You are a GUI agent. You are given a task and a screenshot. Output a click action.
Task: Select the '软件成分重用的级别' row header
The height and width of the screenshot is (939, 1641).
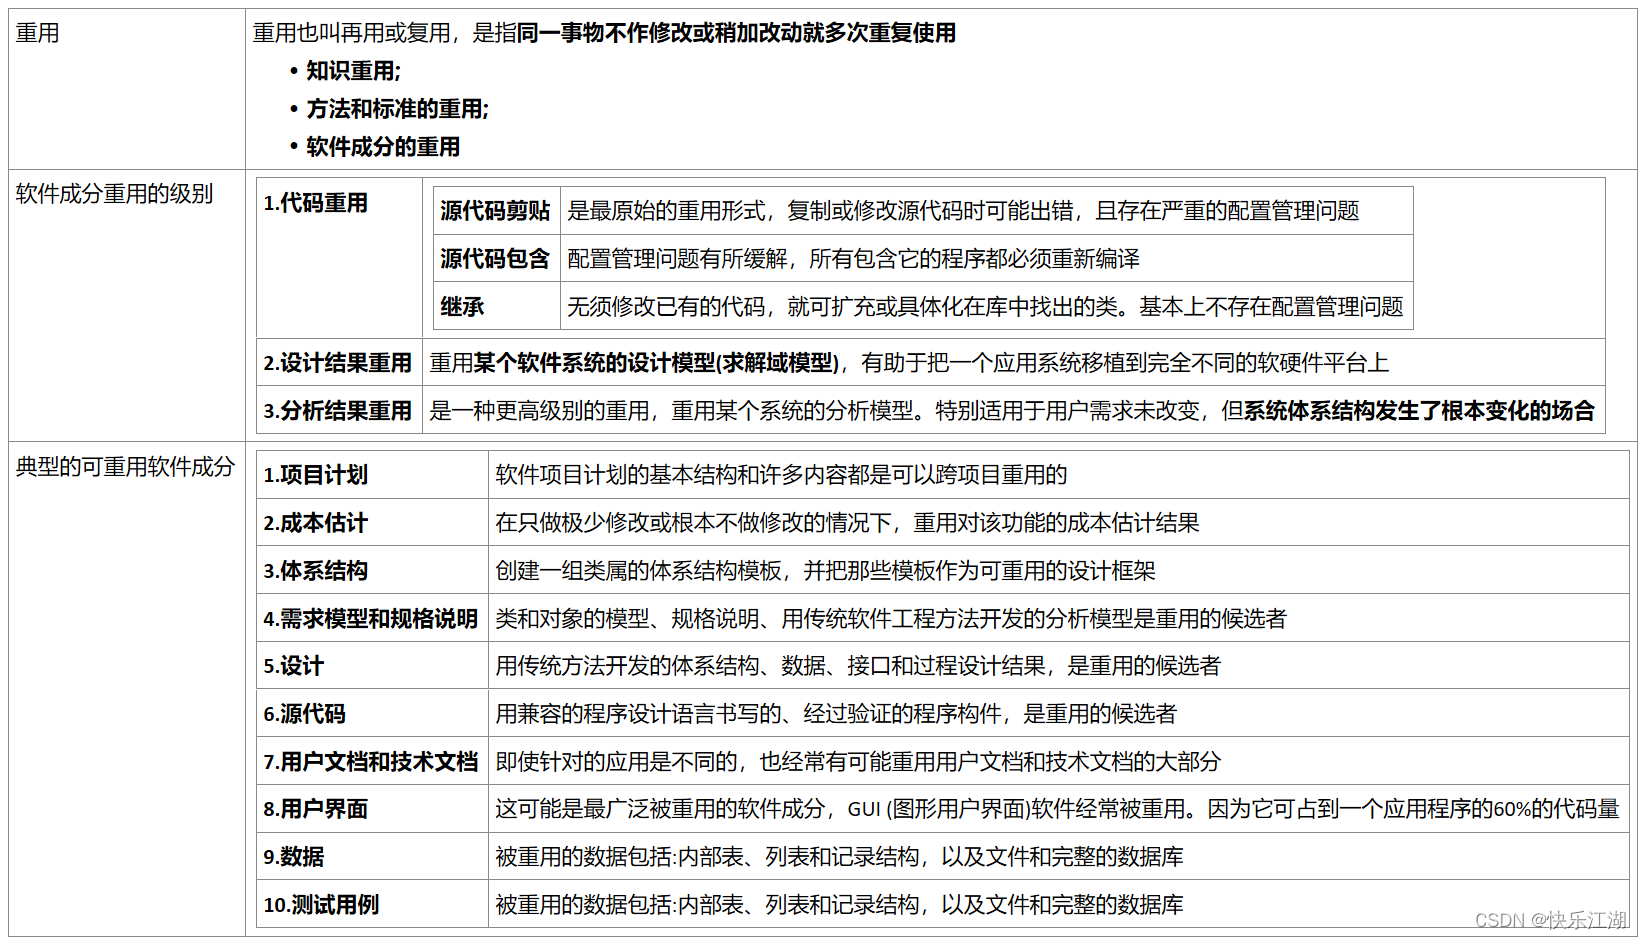pos(127,305)
